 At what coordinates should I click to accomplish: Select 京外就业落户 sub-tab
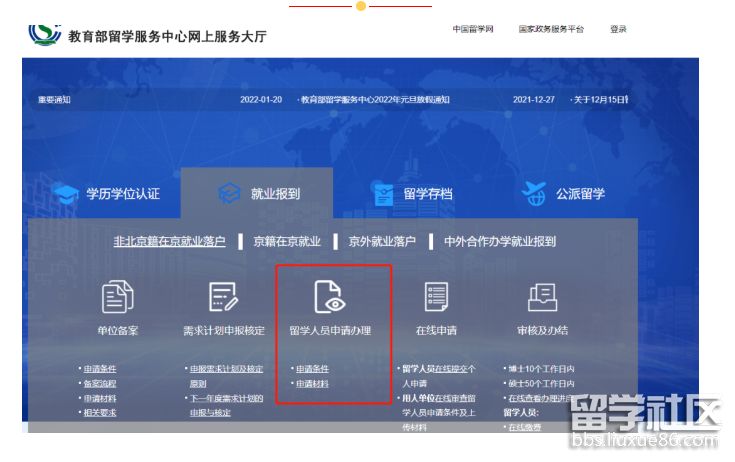[x=381, y=241]
